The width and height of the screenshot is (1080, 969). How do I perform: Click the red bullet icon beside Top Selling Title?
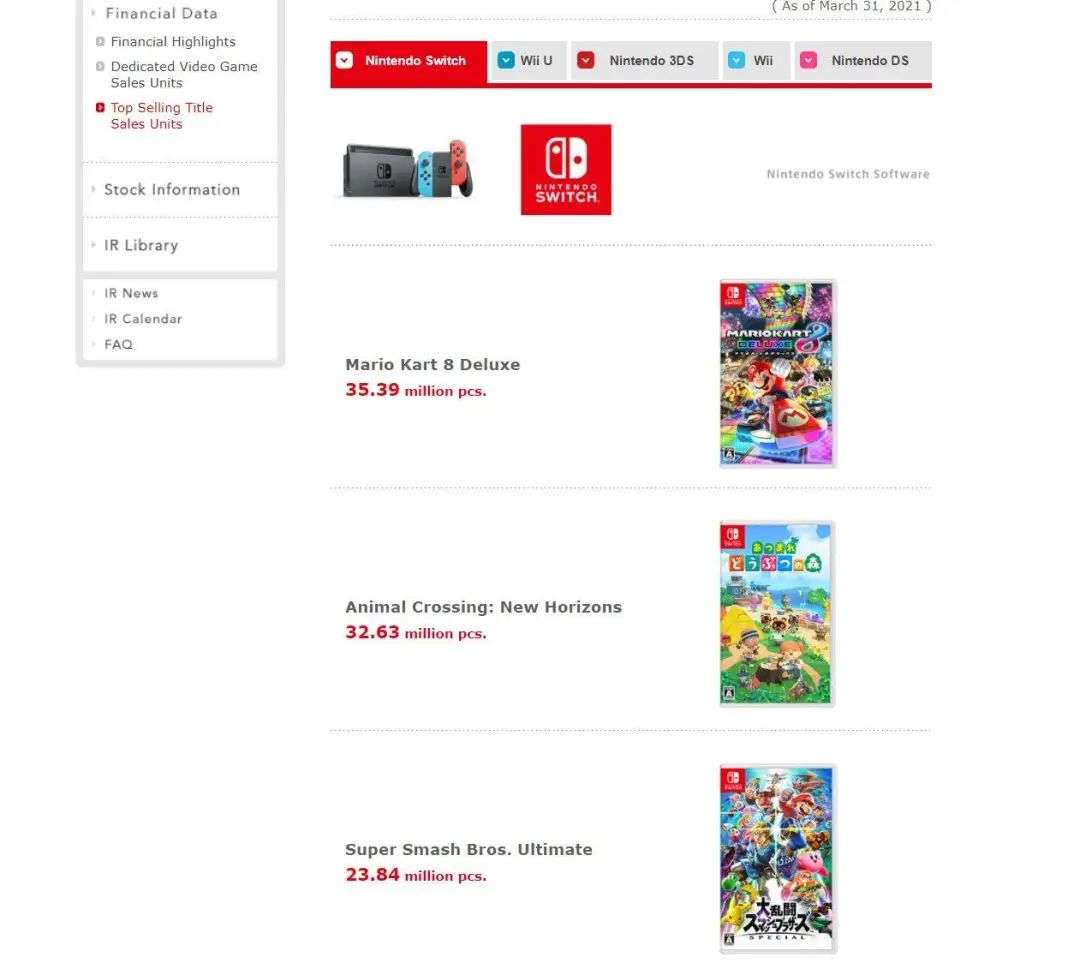pos(100,107)
